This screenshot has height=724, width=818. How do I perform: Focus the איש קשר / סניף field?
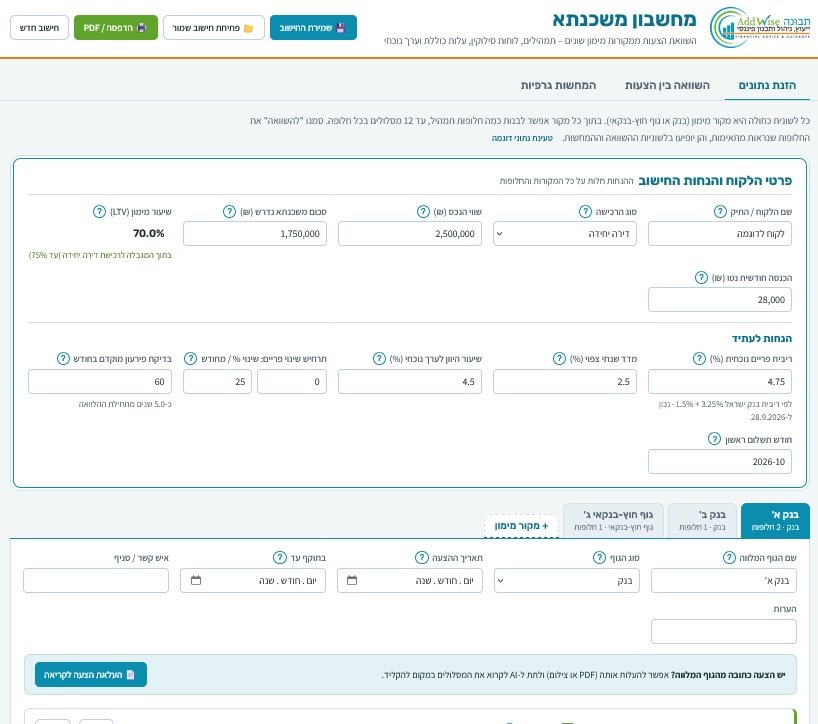96,581
